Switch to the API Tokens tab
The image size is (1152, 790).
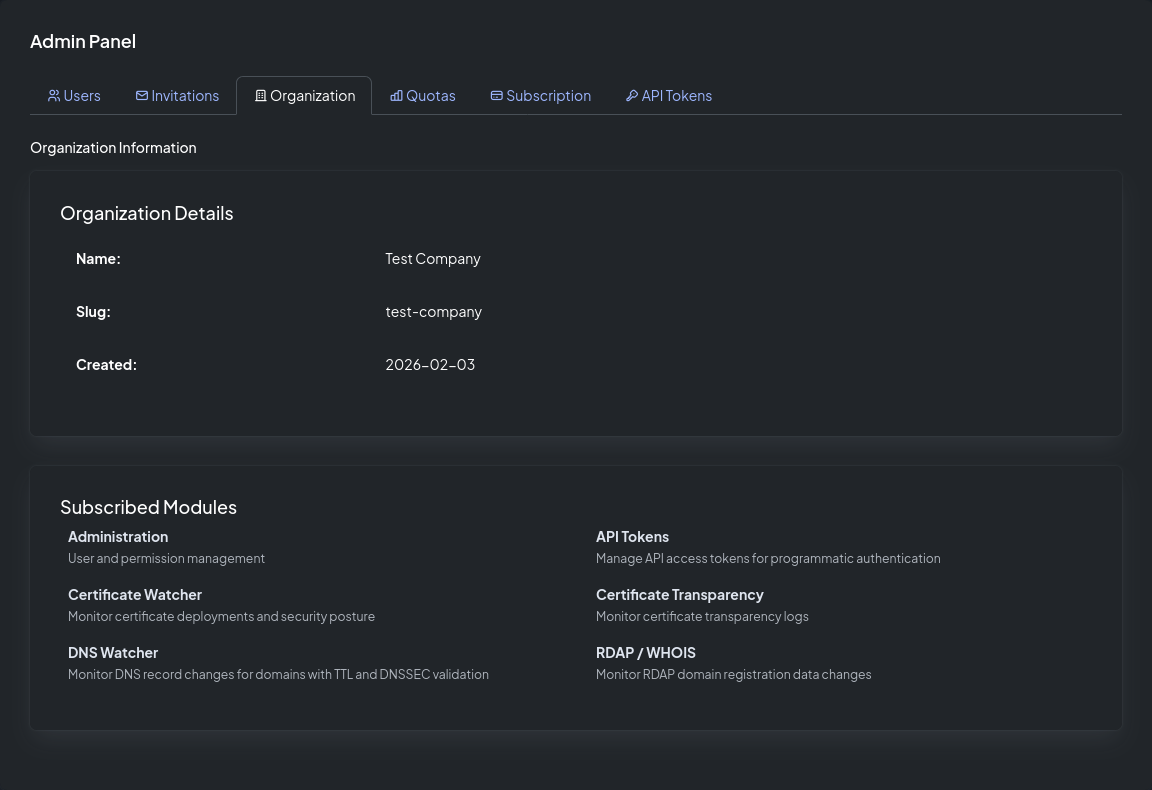(x=669, y=96)
